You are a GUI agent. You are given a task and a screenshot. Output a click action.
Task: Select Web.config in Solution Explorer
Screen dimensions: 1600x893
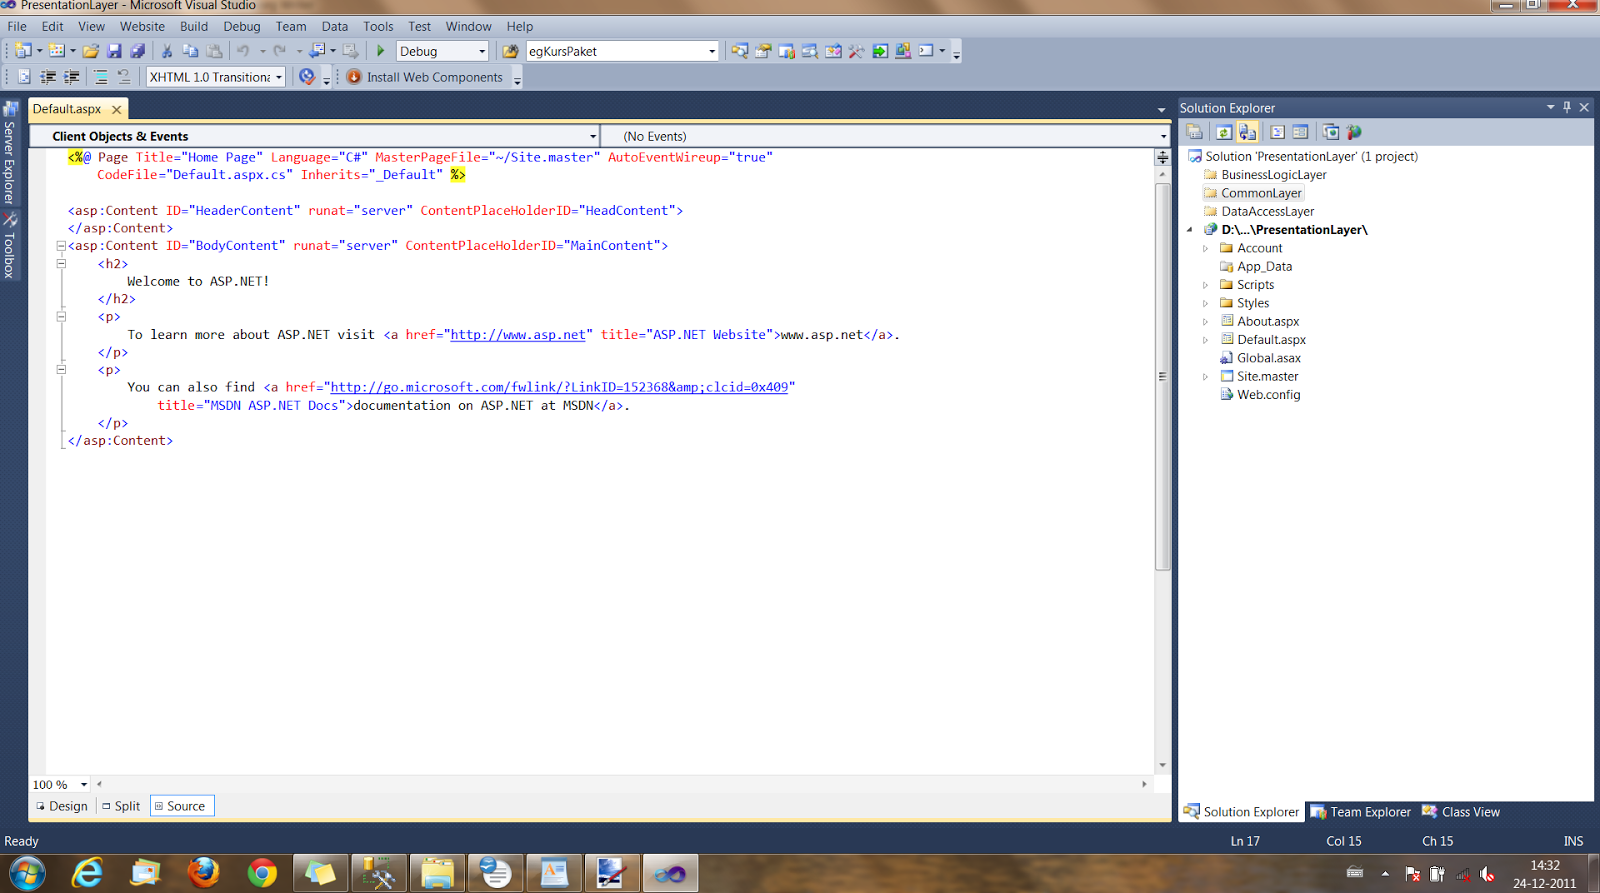1268,394
